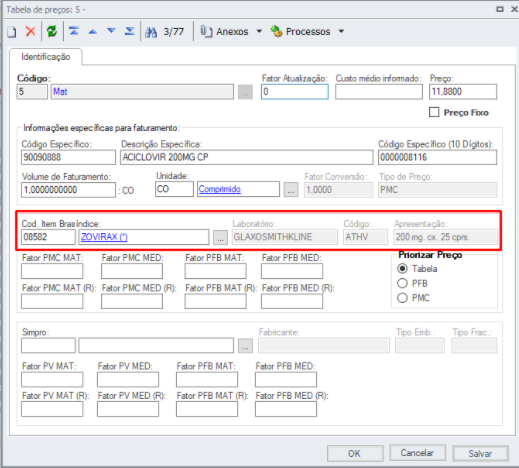Choose Tabela under Priorizar Preço
This screenshot has width=519, height=468.
click(x=402, y=269)
